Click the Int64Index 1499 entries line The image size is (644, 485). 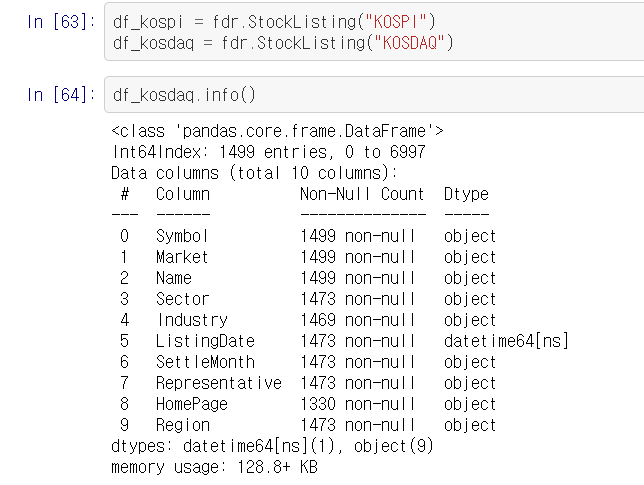click(269, 152)
